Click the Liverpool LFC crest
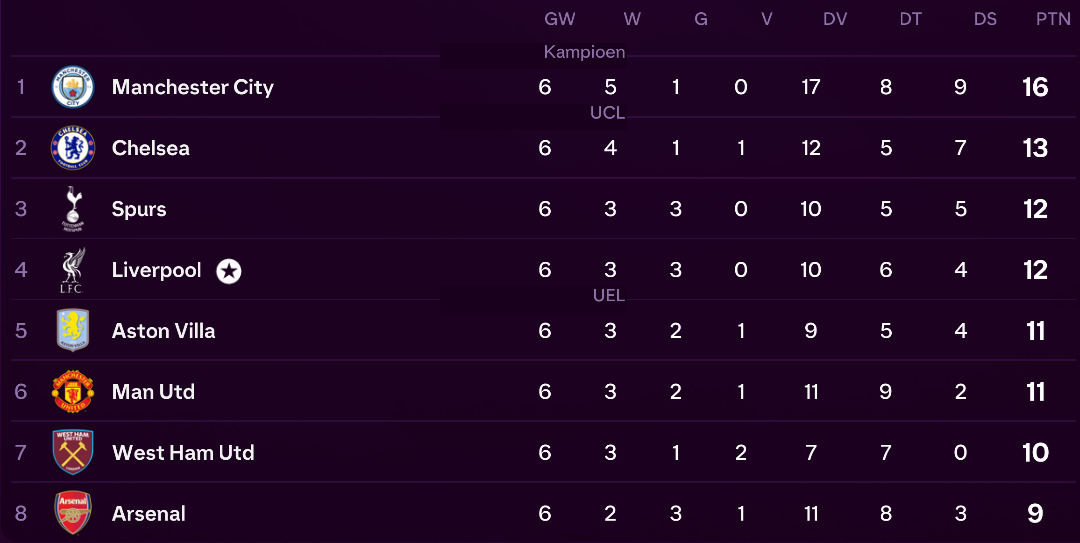 point(72,269)
